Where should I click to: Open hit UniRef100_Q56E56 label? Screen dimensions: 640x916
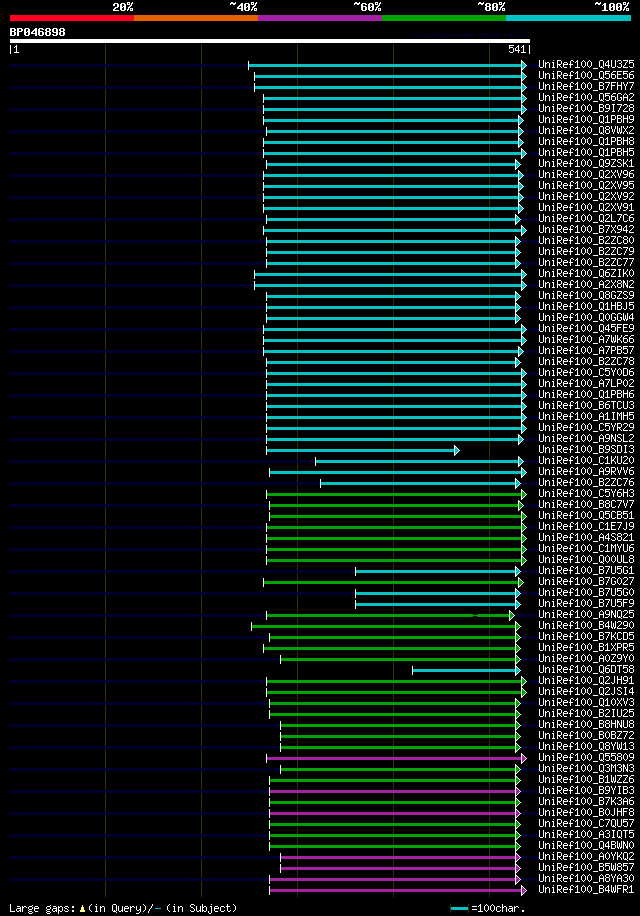coord(586,75)
